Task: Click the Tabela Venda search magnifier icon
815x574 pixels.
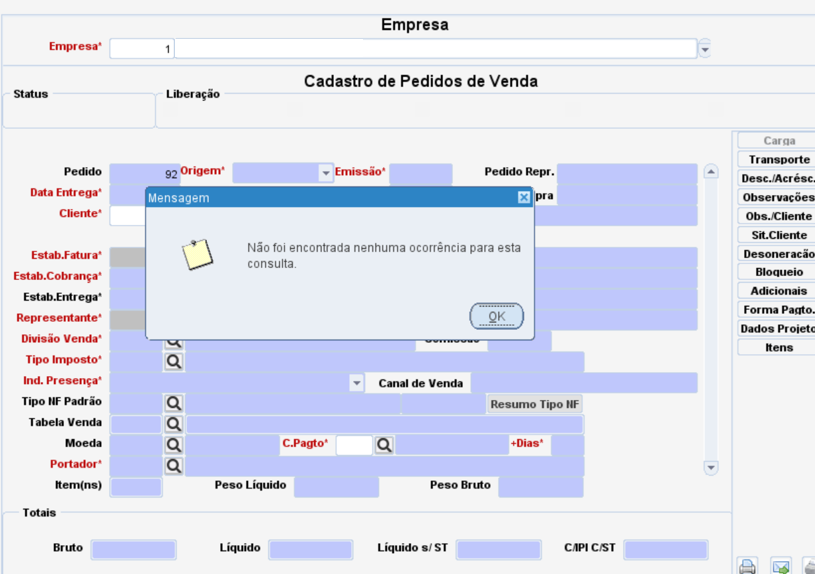Action: (x=174, y=424)
